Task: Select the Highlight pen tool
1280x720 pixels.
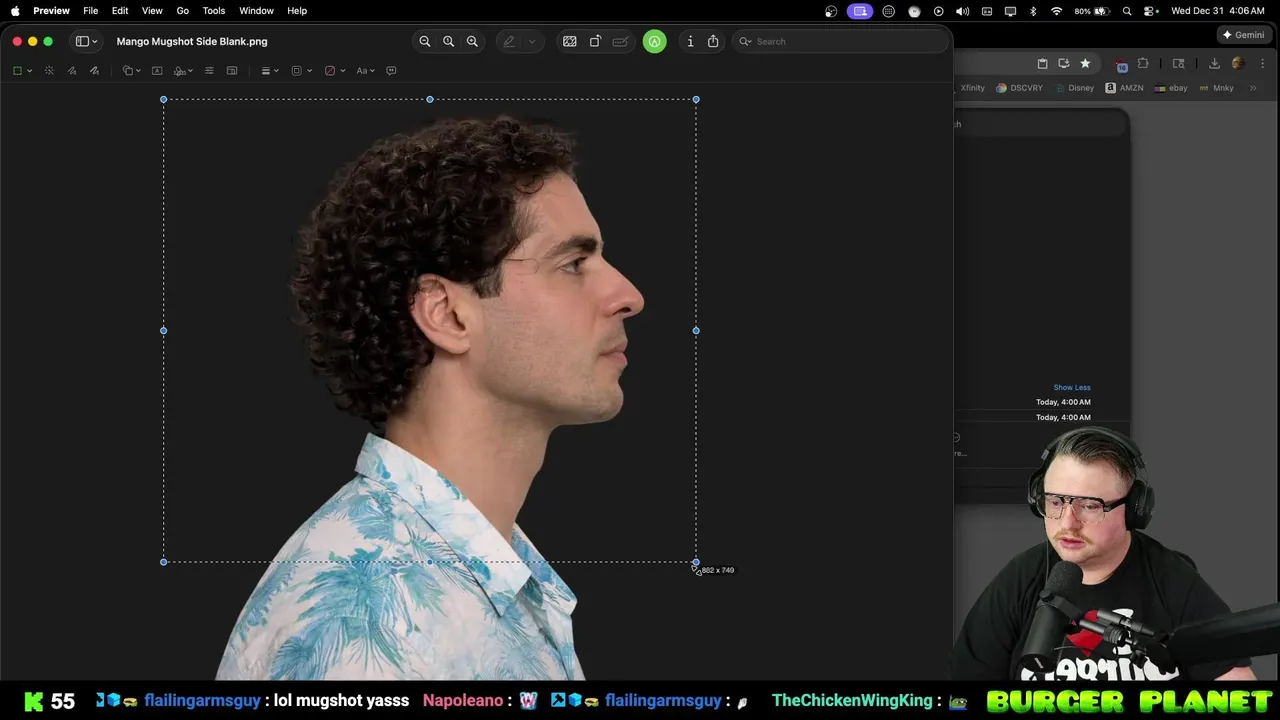Action: click(509, 41)
